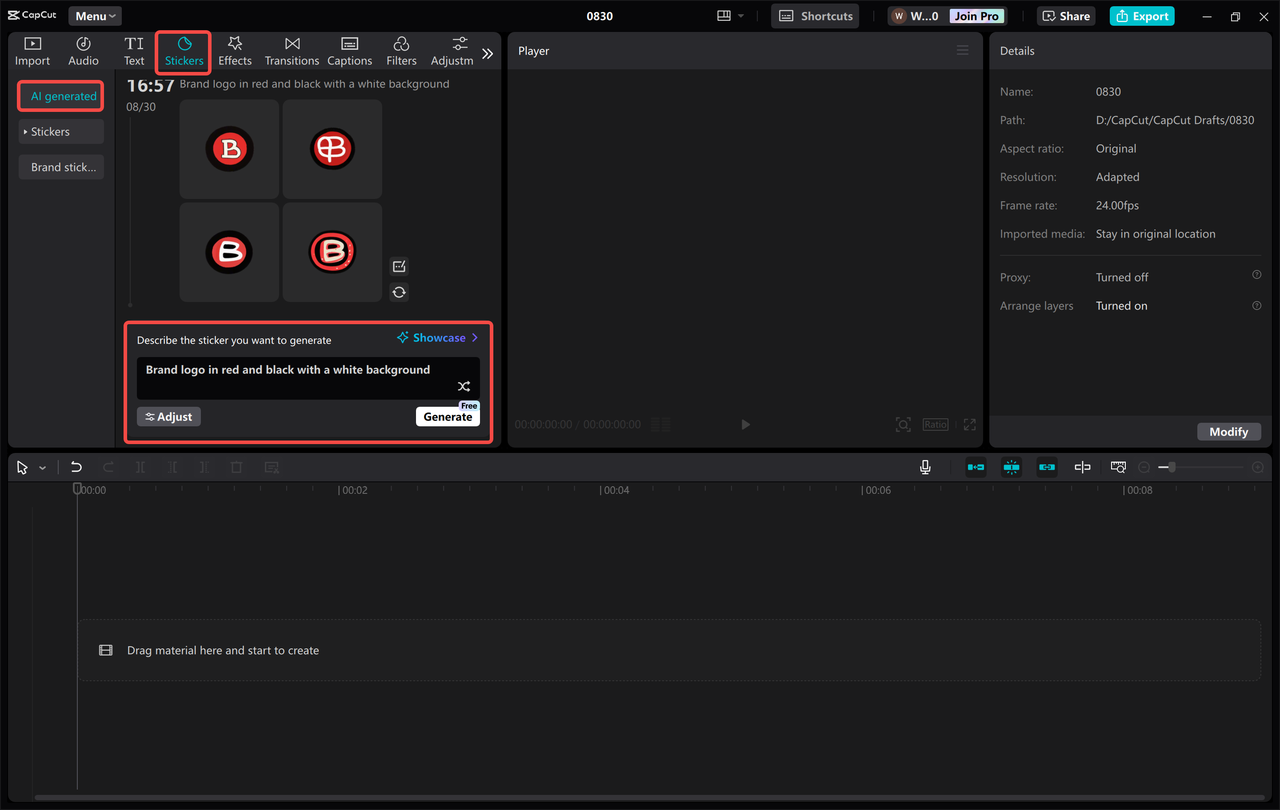The width and height of the screenshot is (1280, 810).
Task: Open the Menu dropdown at top left
Action: [94, 15]
